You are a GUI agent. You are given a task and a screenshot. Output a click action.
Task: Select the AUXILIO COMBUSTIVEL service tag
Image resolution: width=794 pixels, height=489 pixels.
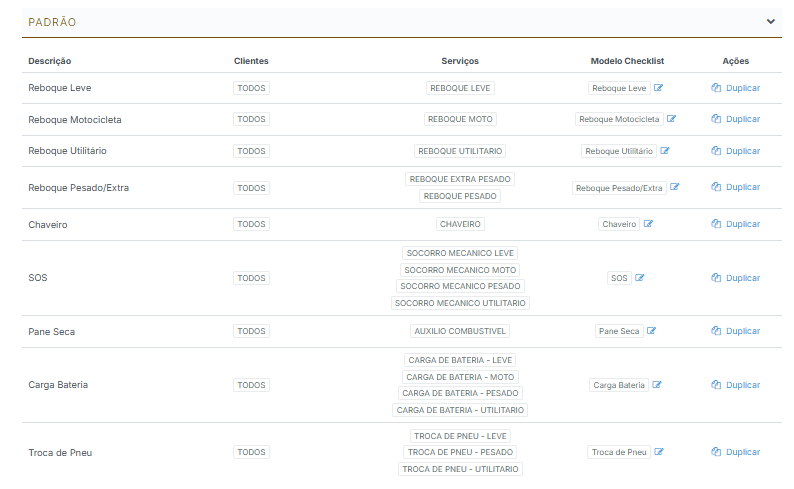click(460, 331)
